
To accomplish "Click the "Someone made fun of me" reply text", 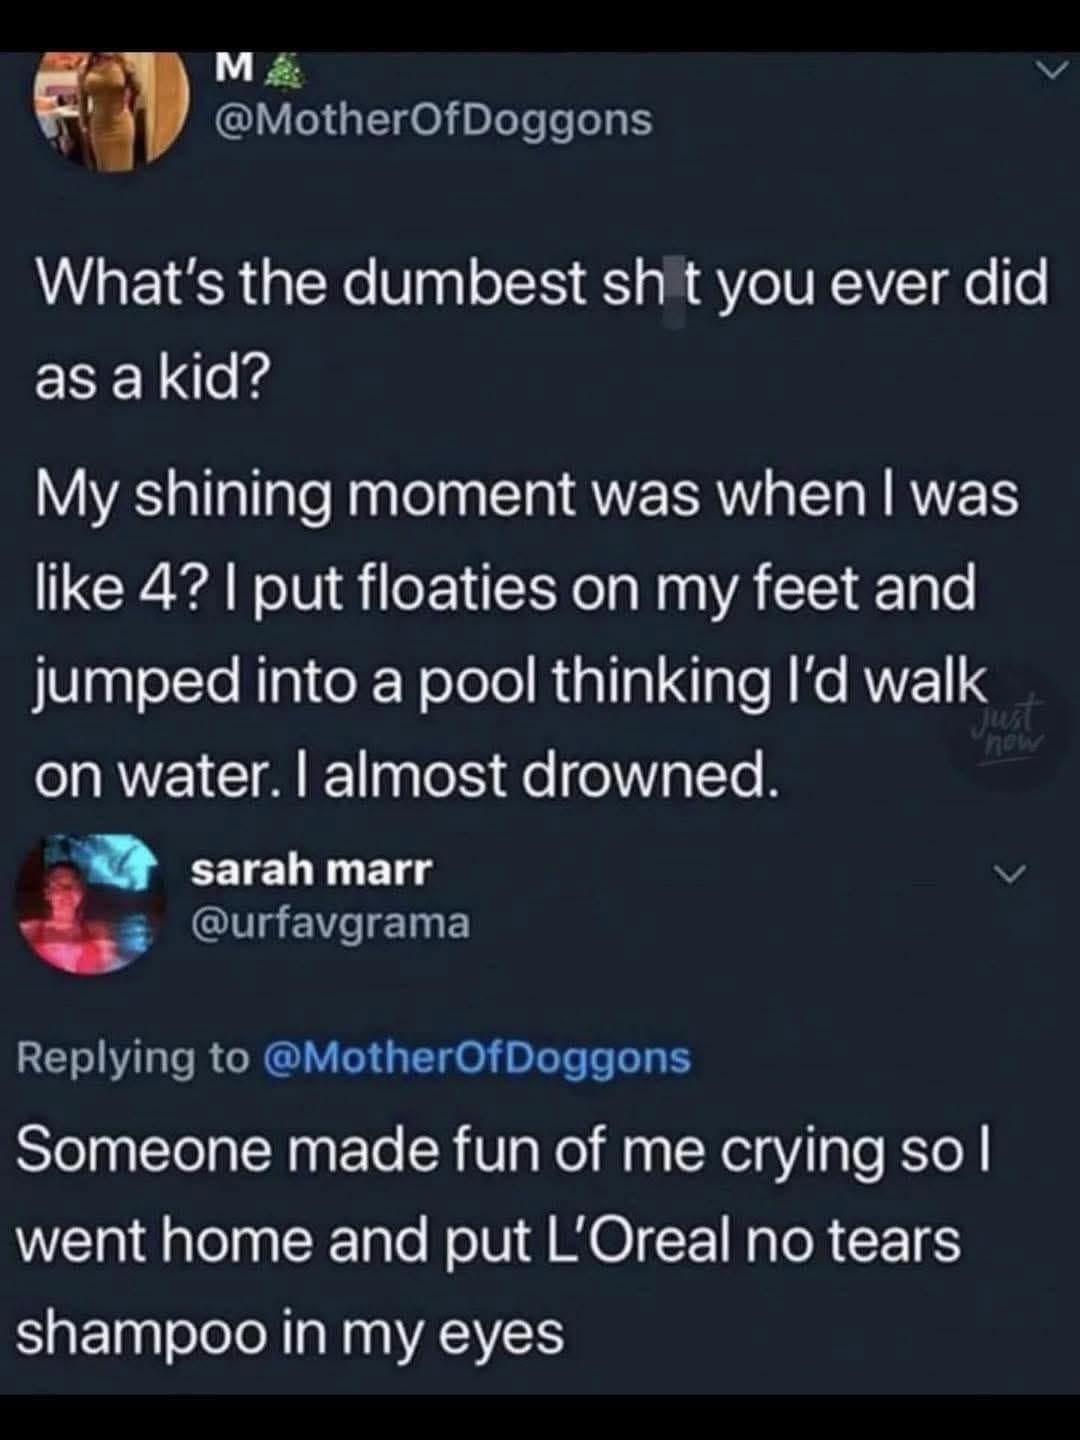I will (x=503, y=1149).
